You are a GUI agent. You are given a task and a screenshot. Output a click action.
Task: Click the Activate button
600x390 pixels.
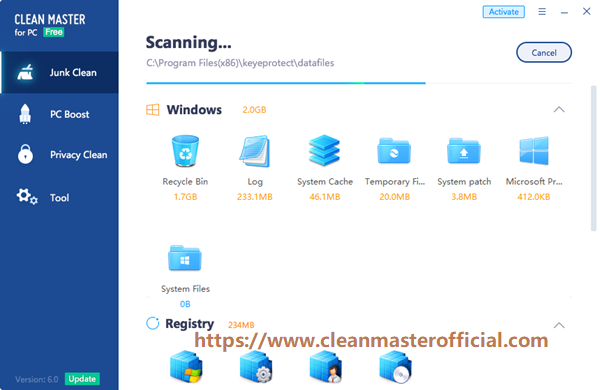(x=504, y=12)
